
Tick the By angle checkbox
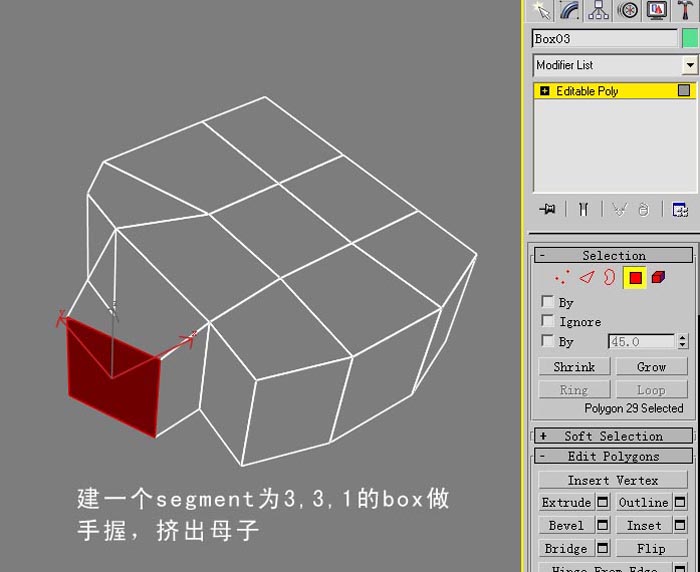coord(547,341)
